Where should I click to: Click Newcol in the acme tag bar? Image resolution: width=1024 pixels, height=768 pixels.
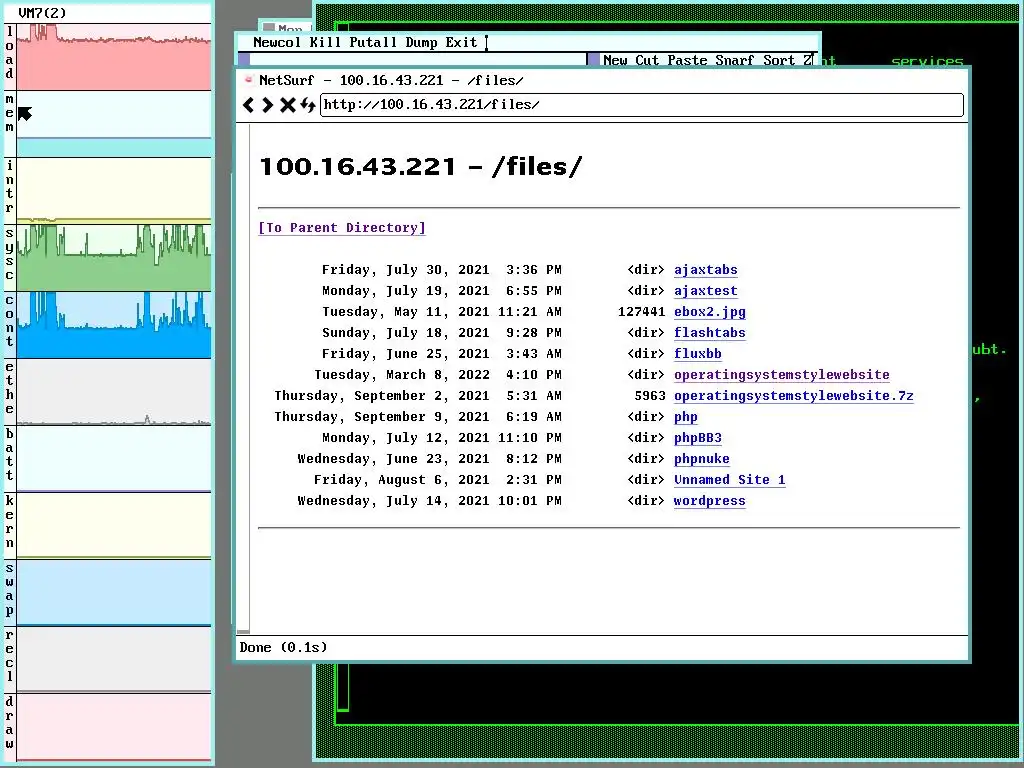coord(277,42)
